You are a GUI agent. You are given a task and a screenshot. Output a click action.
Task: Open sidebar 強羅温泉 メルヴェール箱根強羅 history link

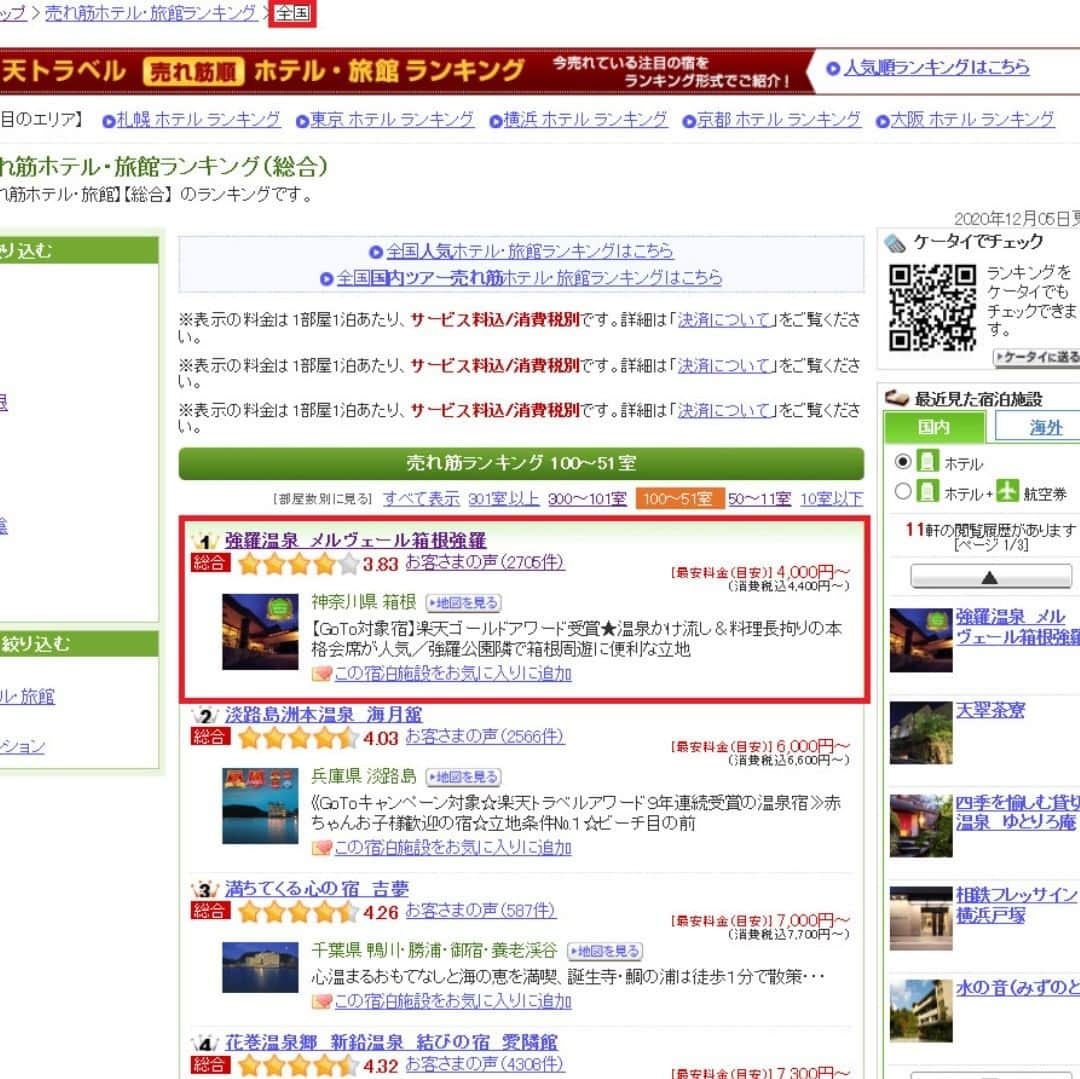coord(1017,627)
